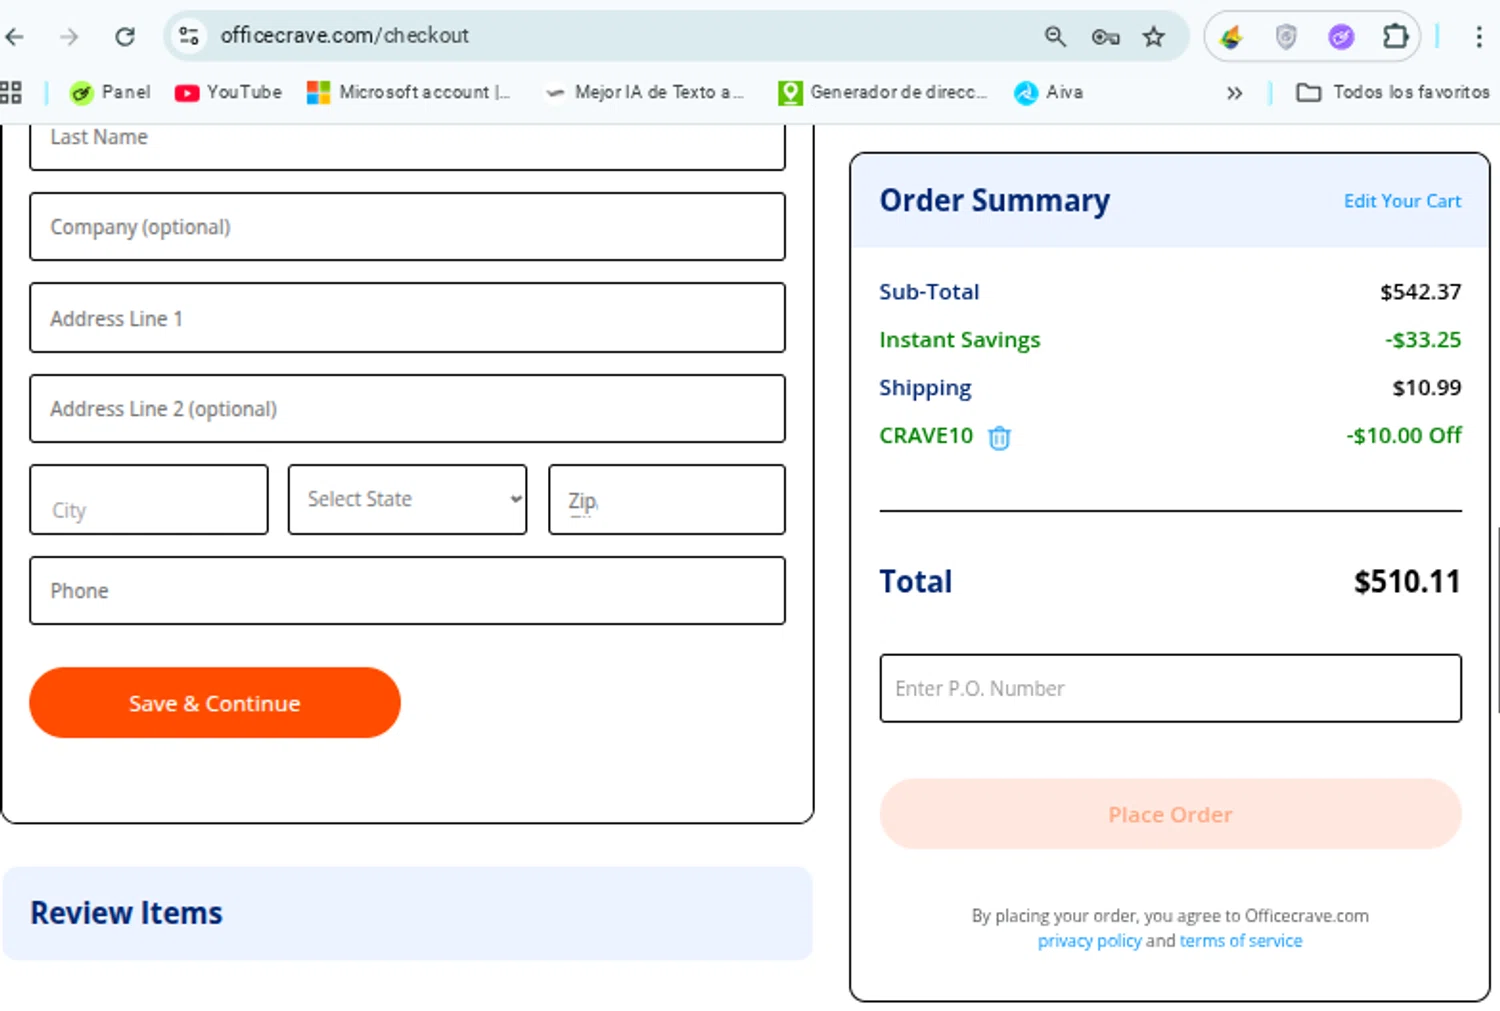Click the Shipping value $10.99
Viewport: 1500px width, 1011px height.
(1427, 388)
